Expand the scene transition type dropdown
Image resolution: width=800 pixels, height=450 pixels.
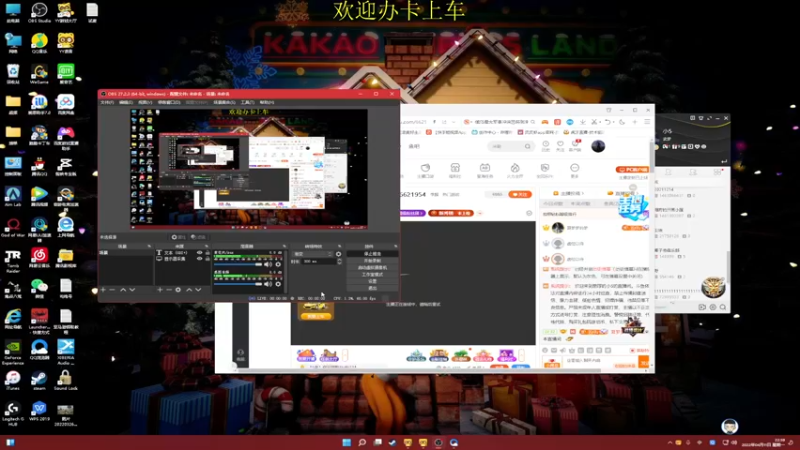[x=313, y=254]
